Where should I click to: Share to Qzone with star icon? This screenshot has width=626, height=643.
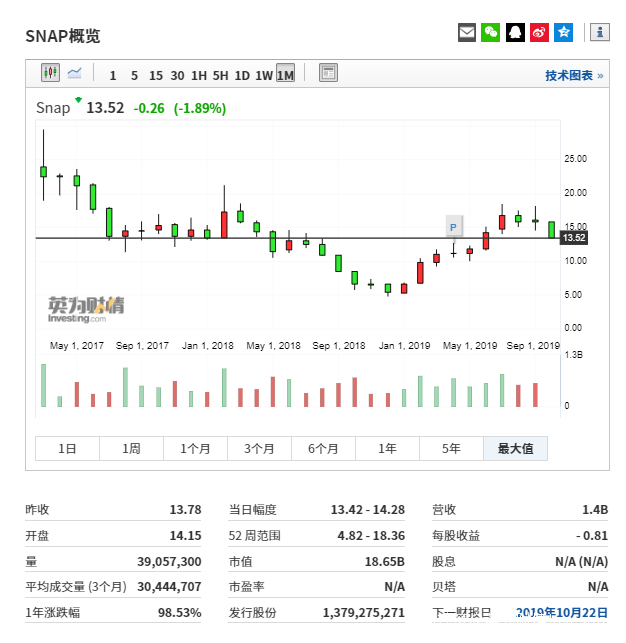[x=563, y=32]
